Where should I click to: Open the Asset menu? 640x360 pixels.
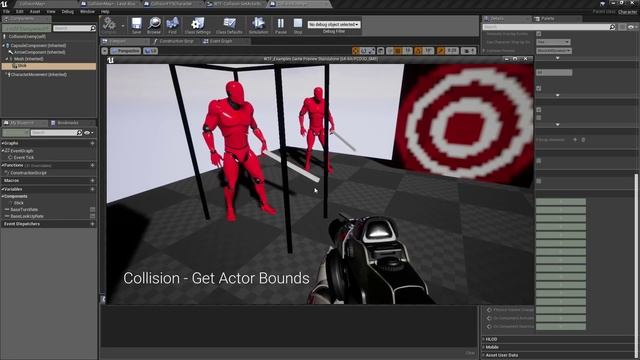pos(35,11)
